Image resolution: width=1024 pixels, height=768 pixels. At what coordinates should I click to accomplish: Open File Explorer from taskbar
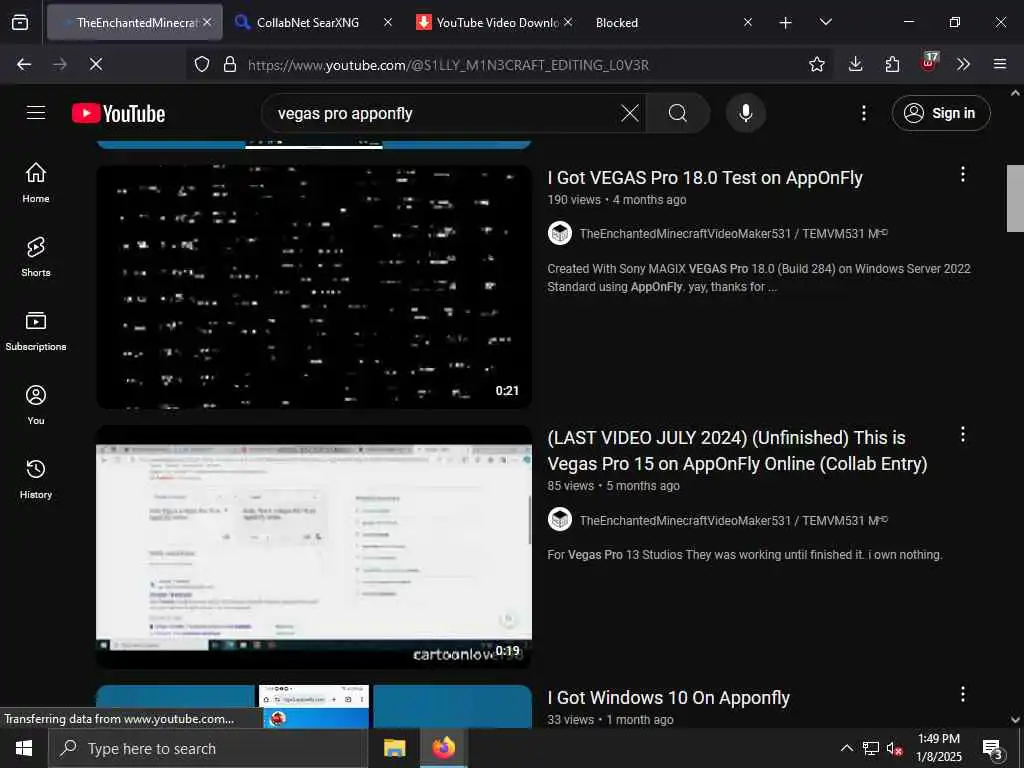coord(394,748)
